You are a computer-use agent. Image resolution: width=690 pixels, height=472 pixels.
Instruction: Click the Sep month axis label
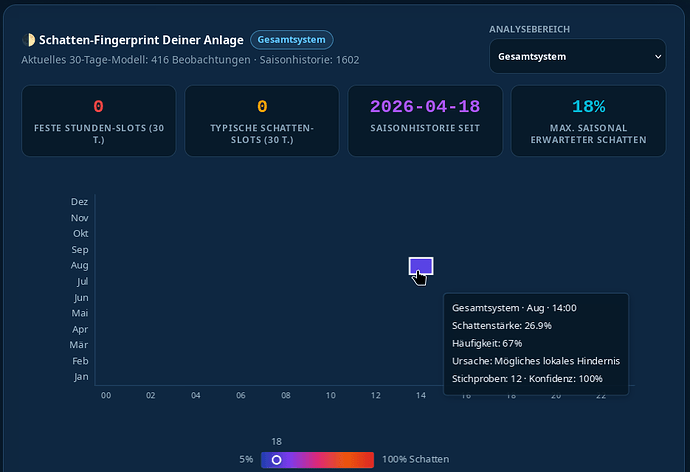80,249
